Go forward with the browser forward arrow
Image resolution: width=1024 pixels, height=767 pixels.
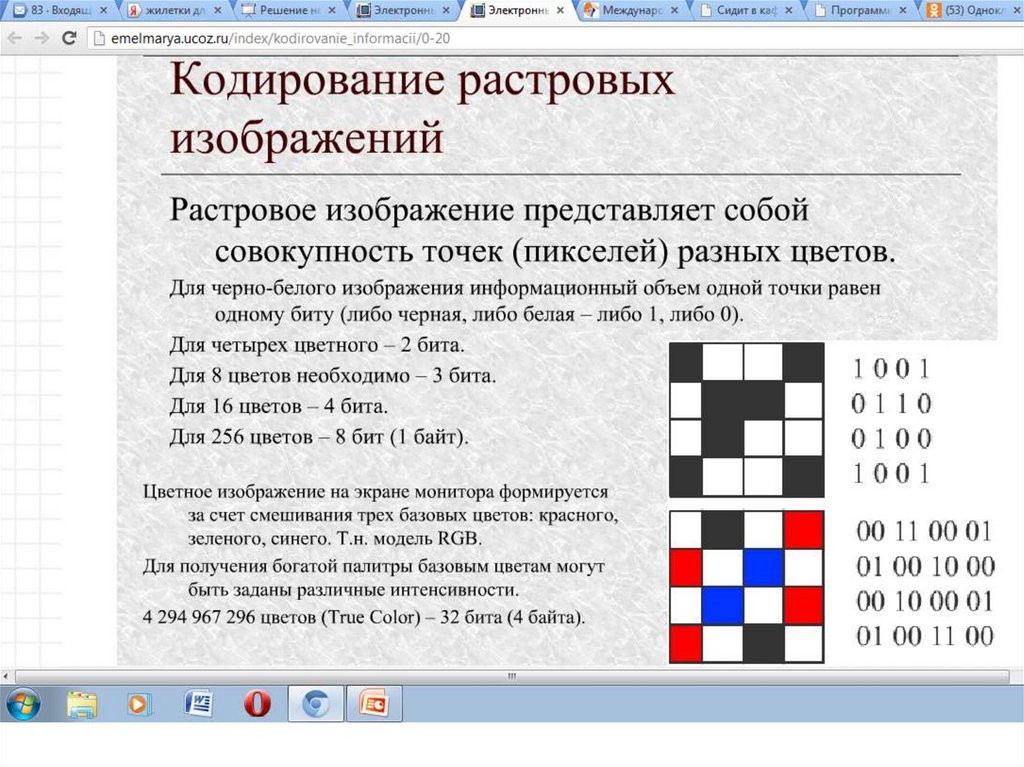click(x=42, y=39)
